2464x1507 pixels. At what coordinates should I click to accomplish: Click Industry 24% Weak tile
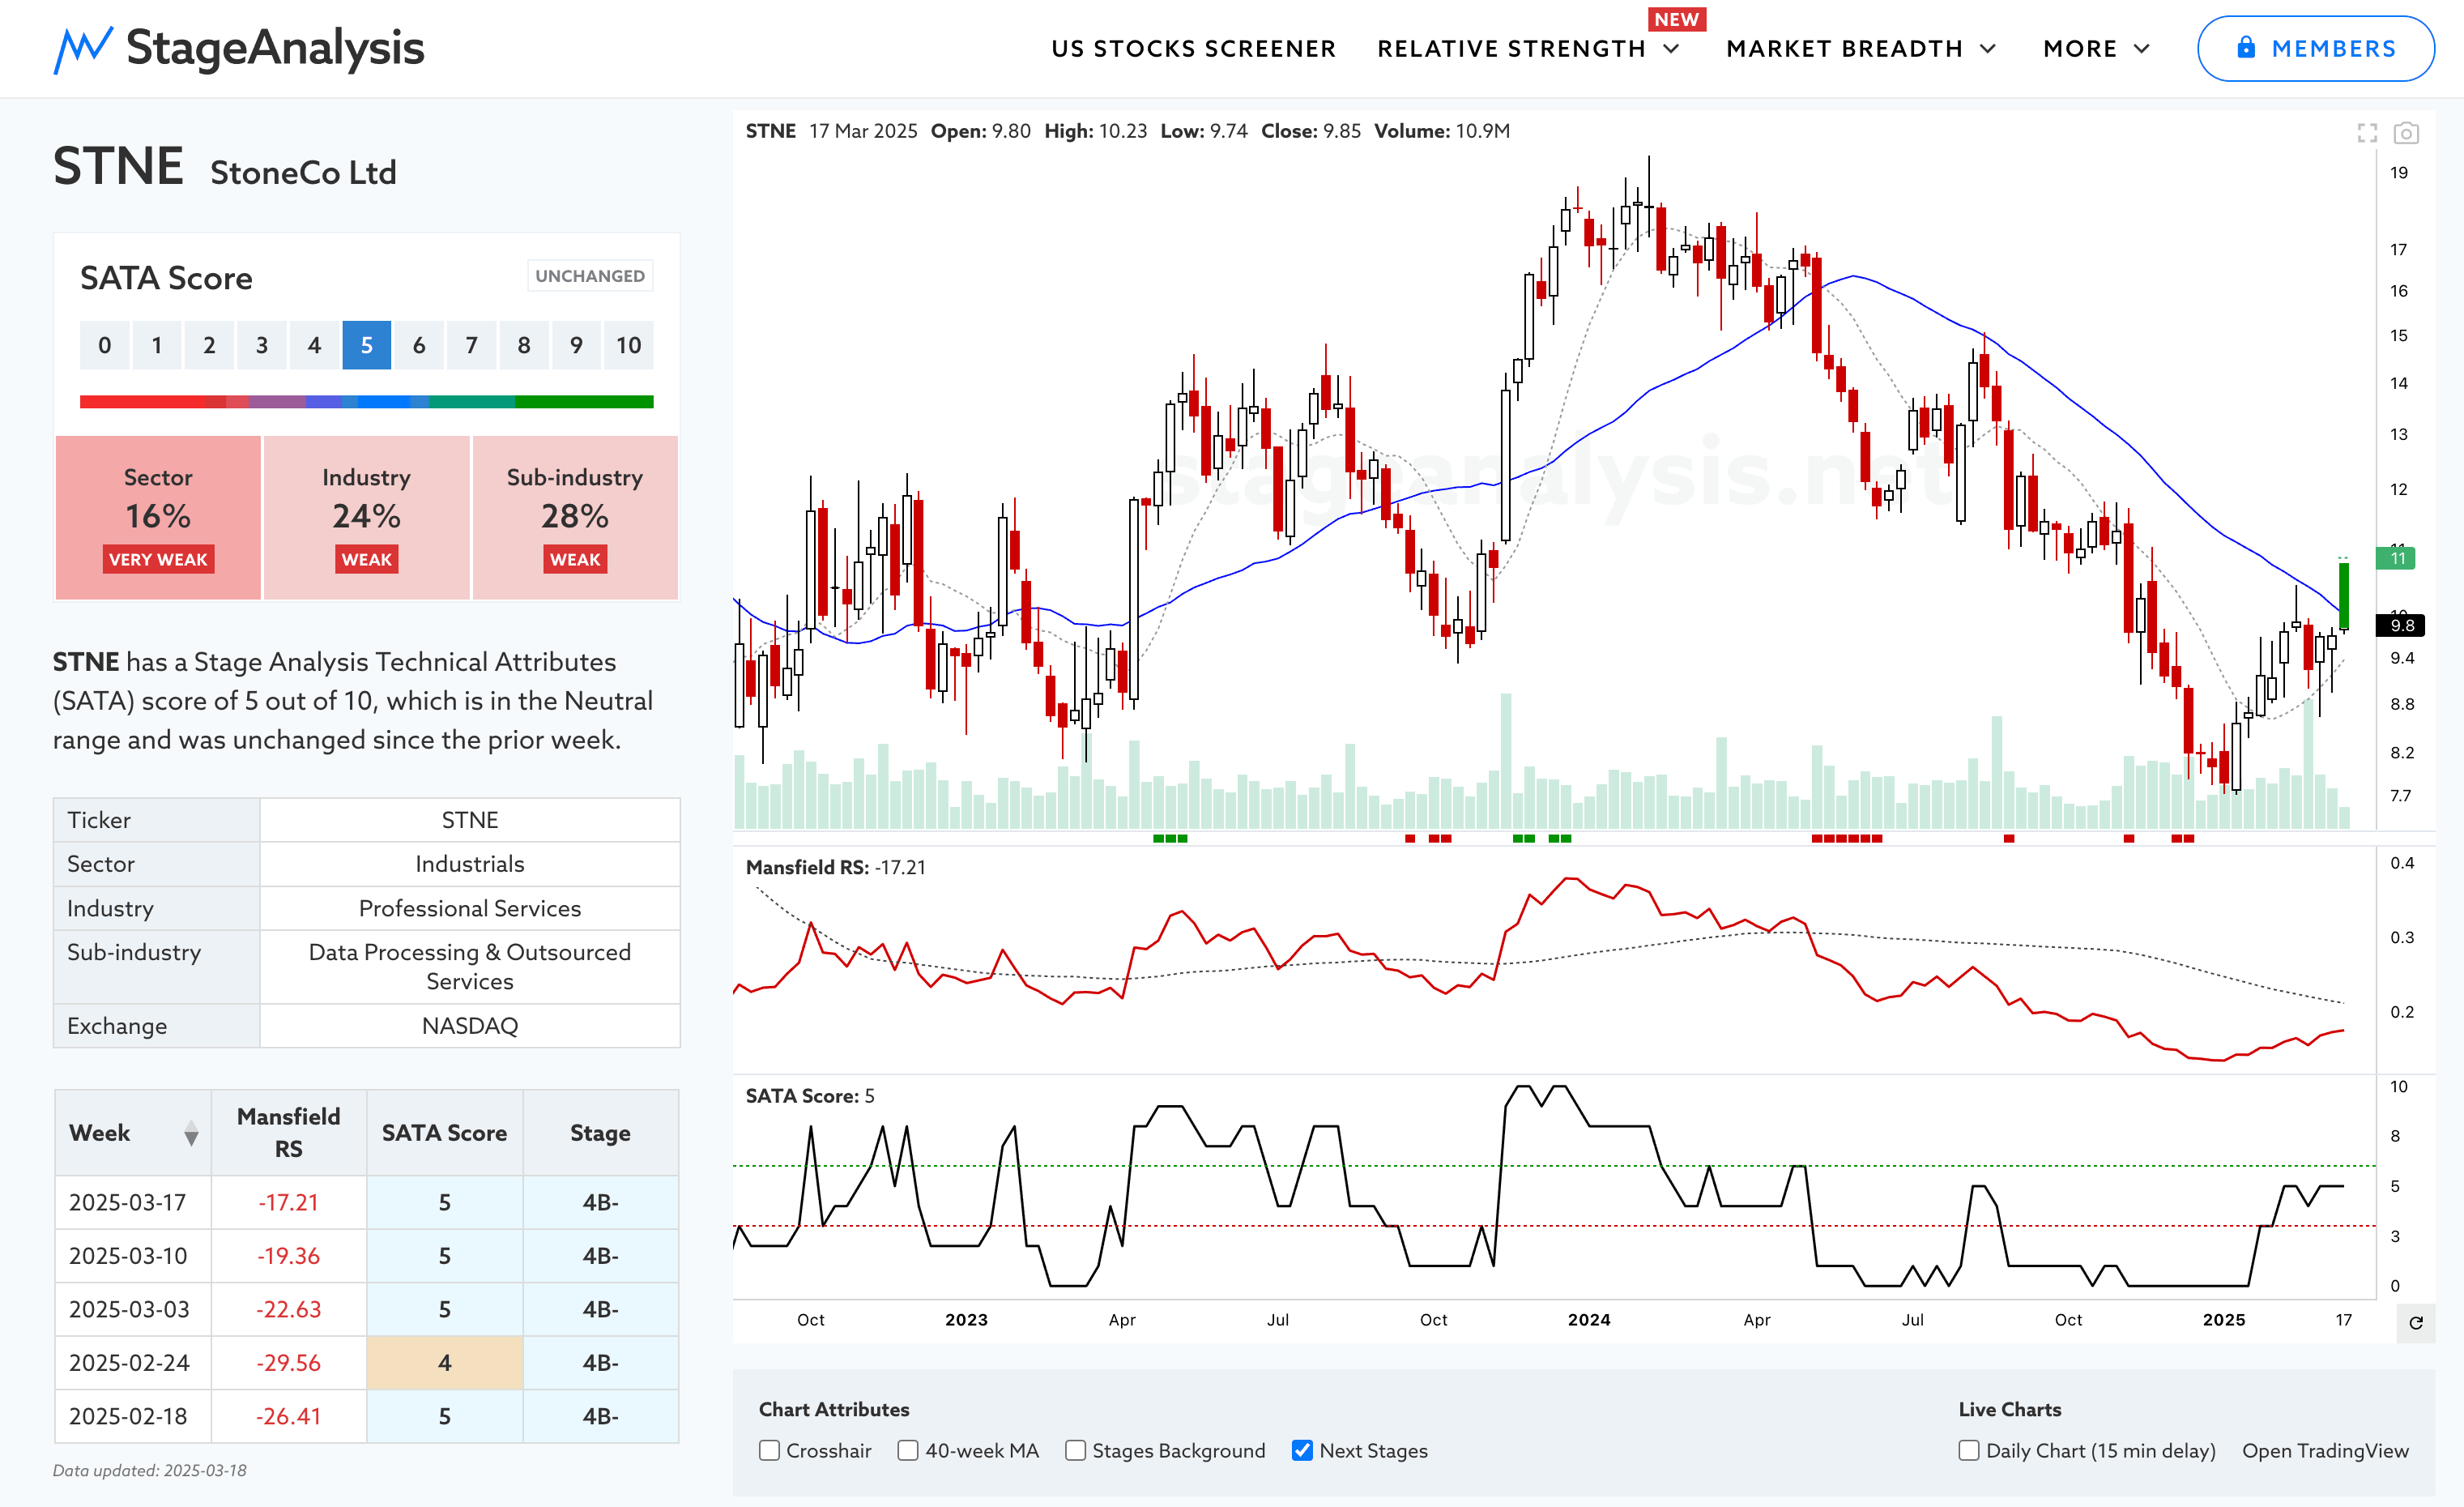coord(366,518)
